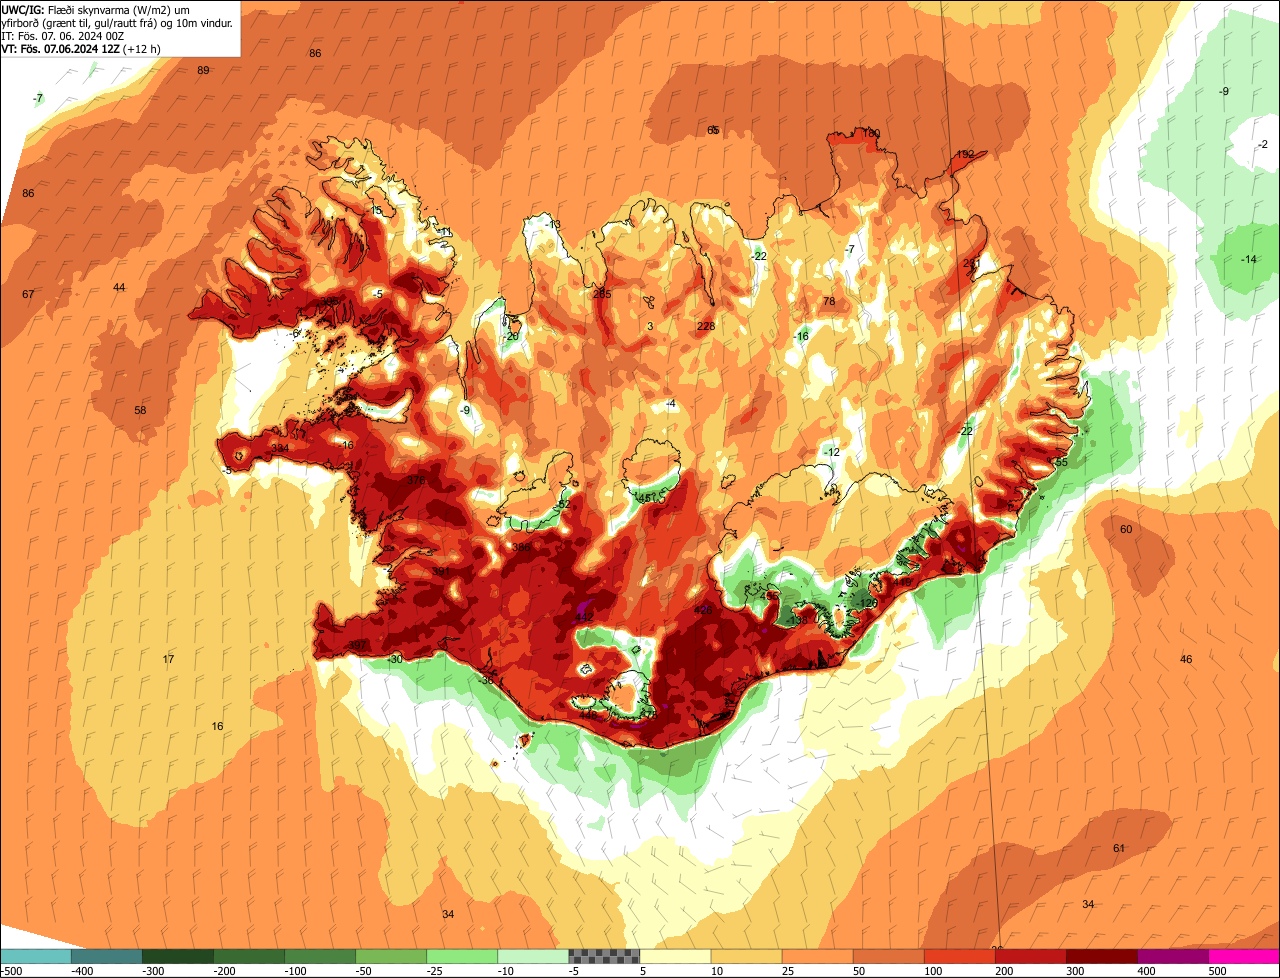Screen dimensions: 1280x978
Task: Click the map value '67'
Action: [x=28, y=295]
